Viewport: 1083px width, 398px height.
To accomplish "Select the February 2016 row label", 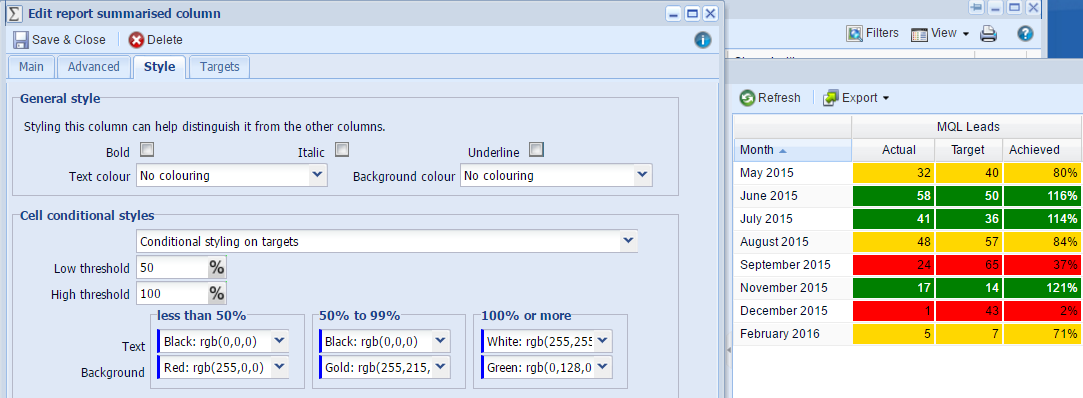I will click(779, 334).
